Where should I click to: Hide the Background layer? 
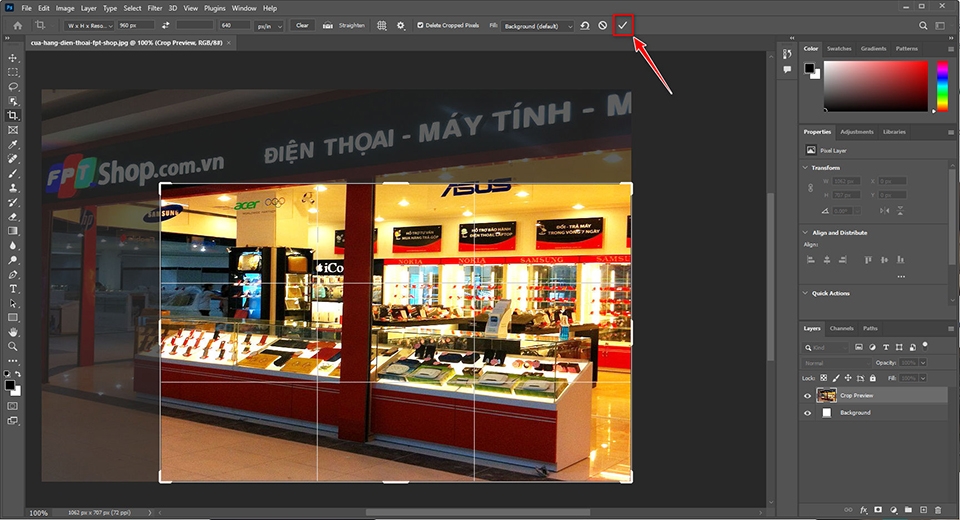[x=807, y=413]
